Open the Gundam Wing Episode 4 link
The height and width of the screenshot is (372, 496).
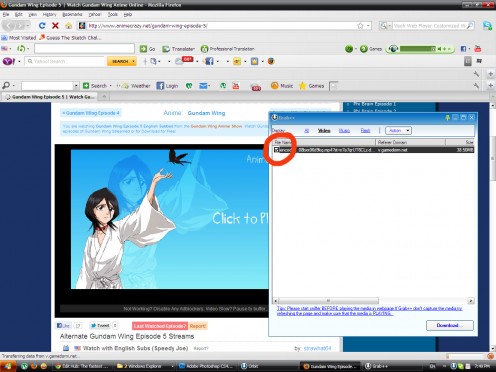91,113
